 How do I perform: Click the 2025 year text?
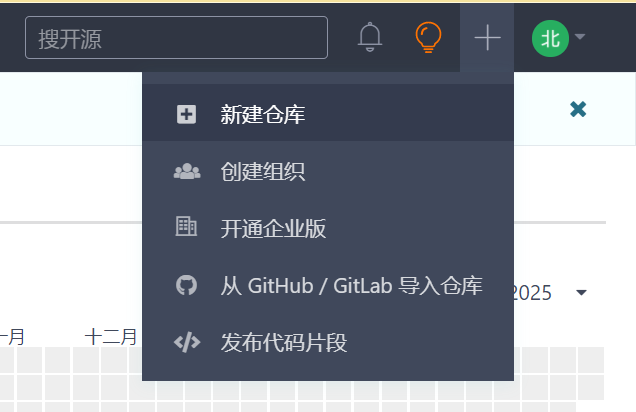[x=533, y=293]
